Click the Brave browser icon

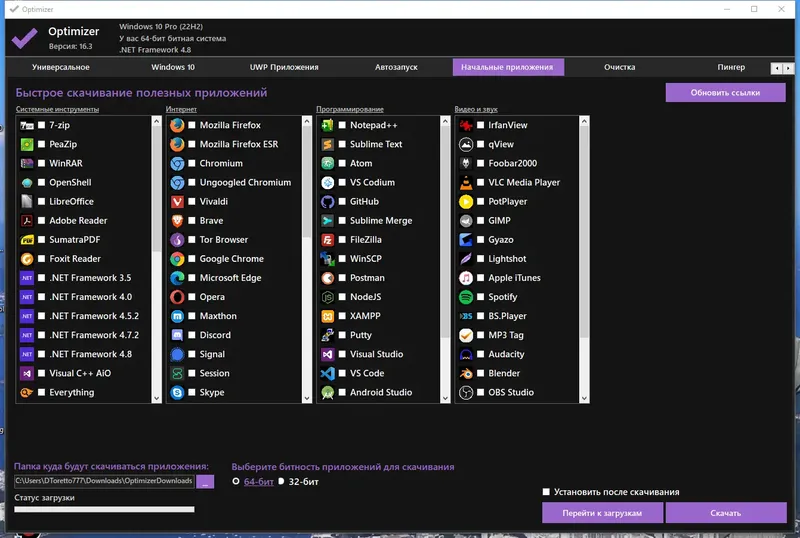point(177,221)
